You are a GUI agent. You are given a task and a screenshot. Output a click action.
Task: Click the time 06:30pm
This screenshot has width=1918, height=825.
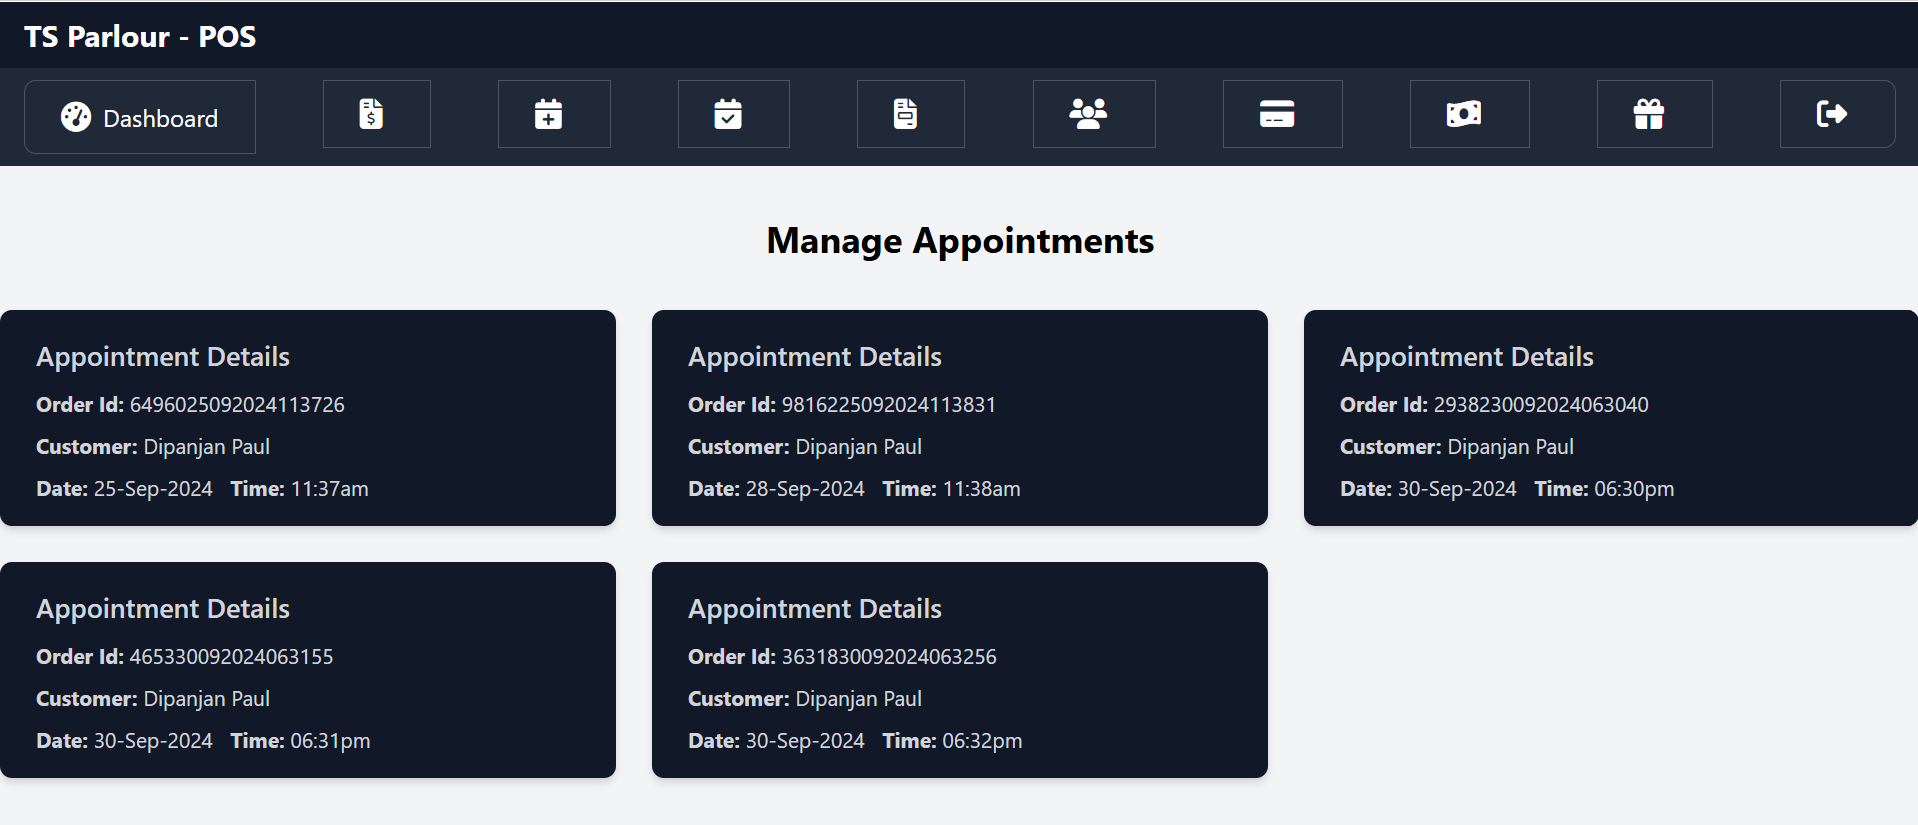click(1634, 489)
